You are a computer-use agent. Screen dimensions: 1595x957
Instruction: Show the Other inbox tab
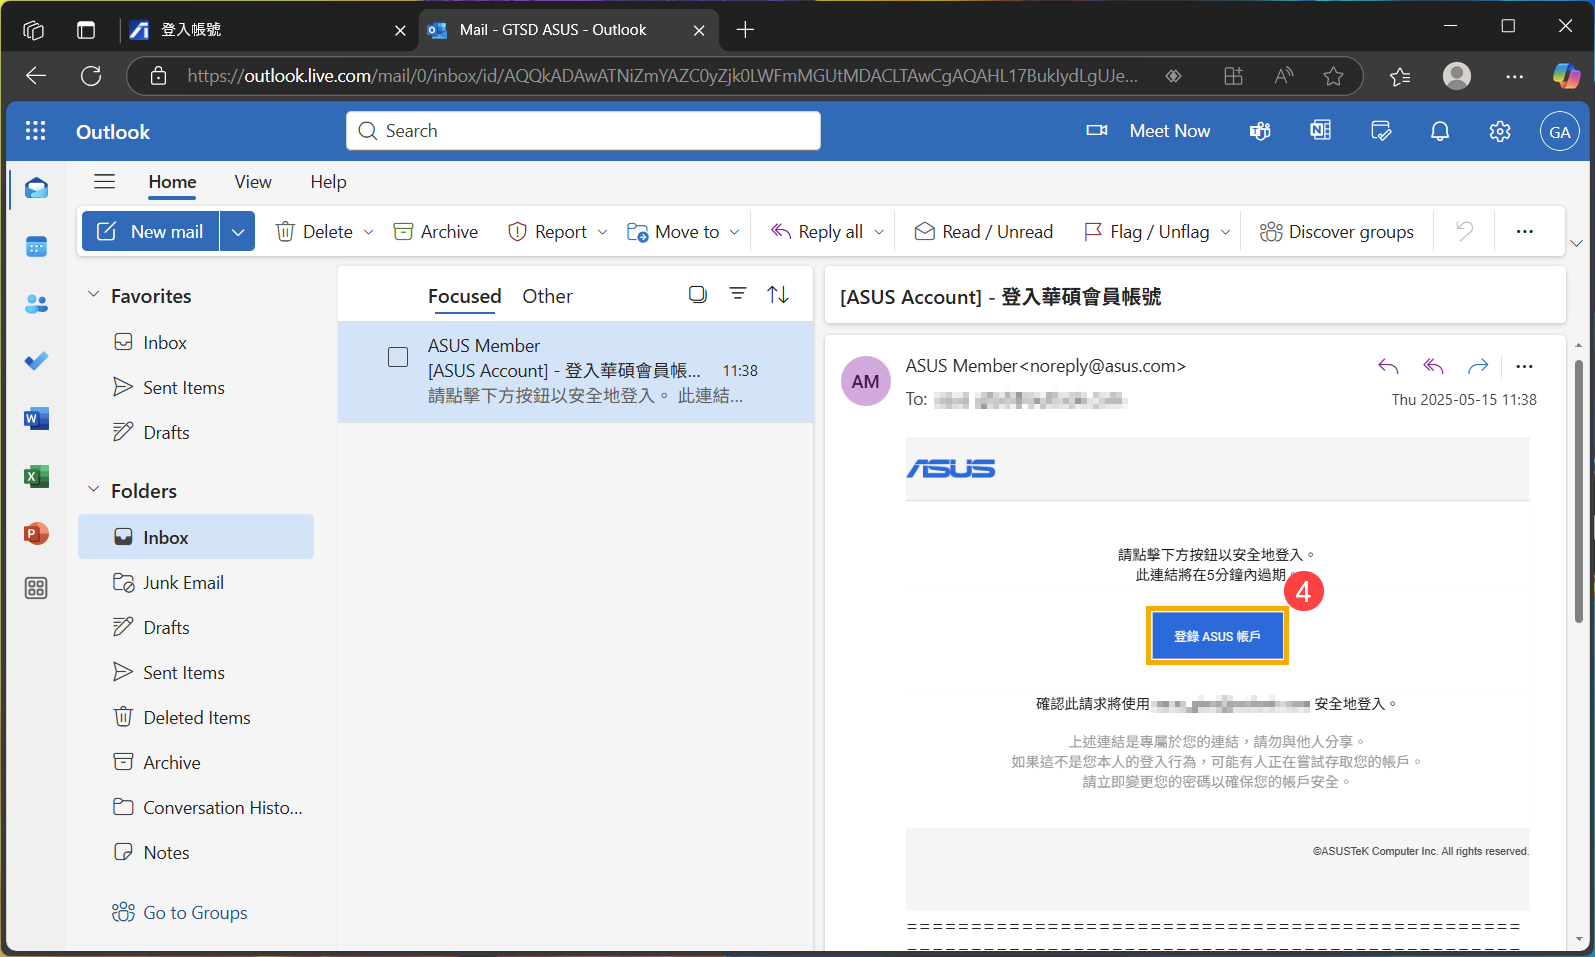pyautogui.click(x=547, y=296)
